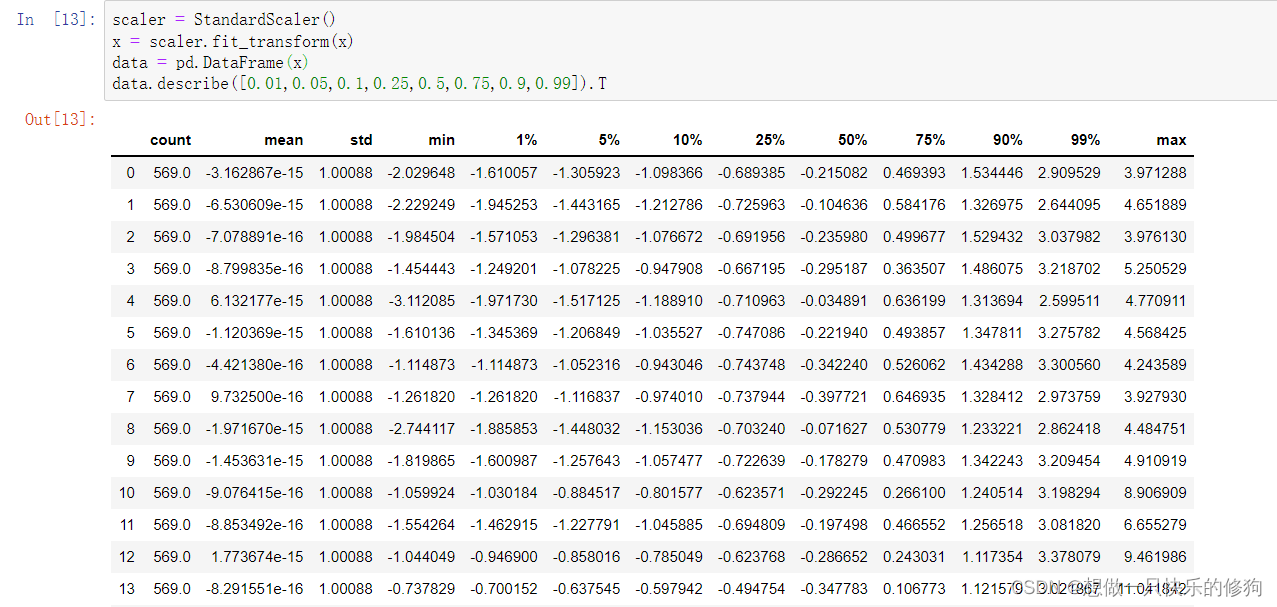This screenshot has width=1277, height=607.
Task: Click 10% value -1.098366
Action: [x=669, y=172]
